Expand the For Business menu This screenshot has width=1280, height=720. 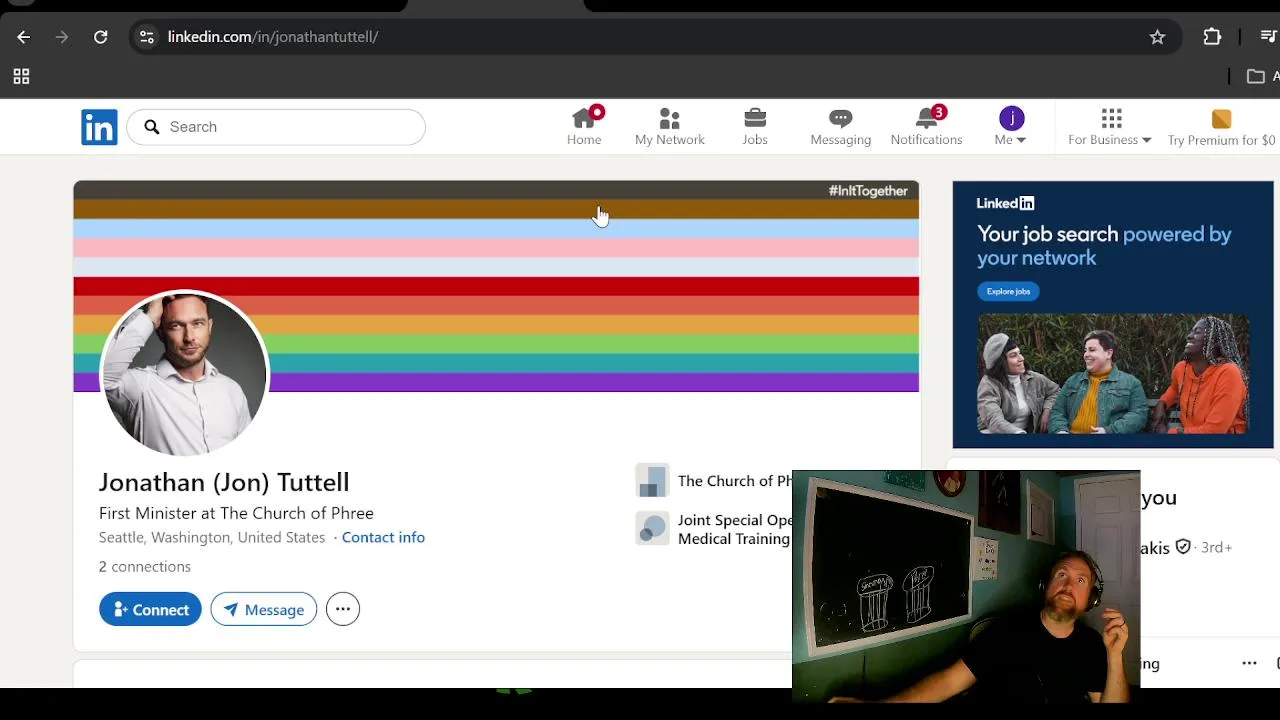(x=1110, y=127)
